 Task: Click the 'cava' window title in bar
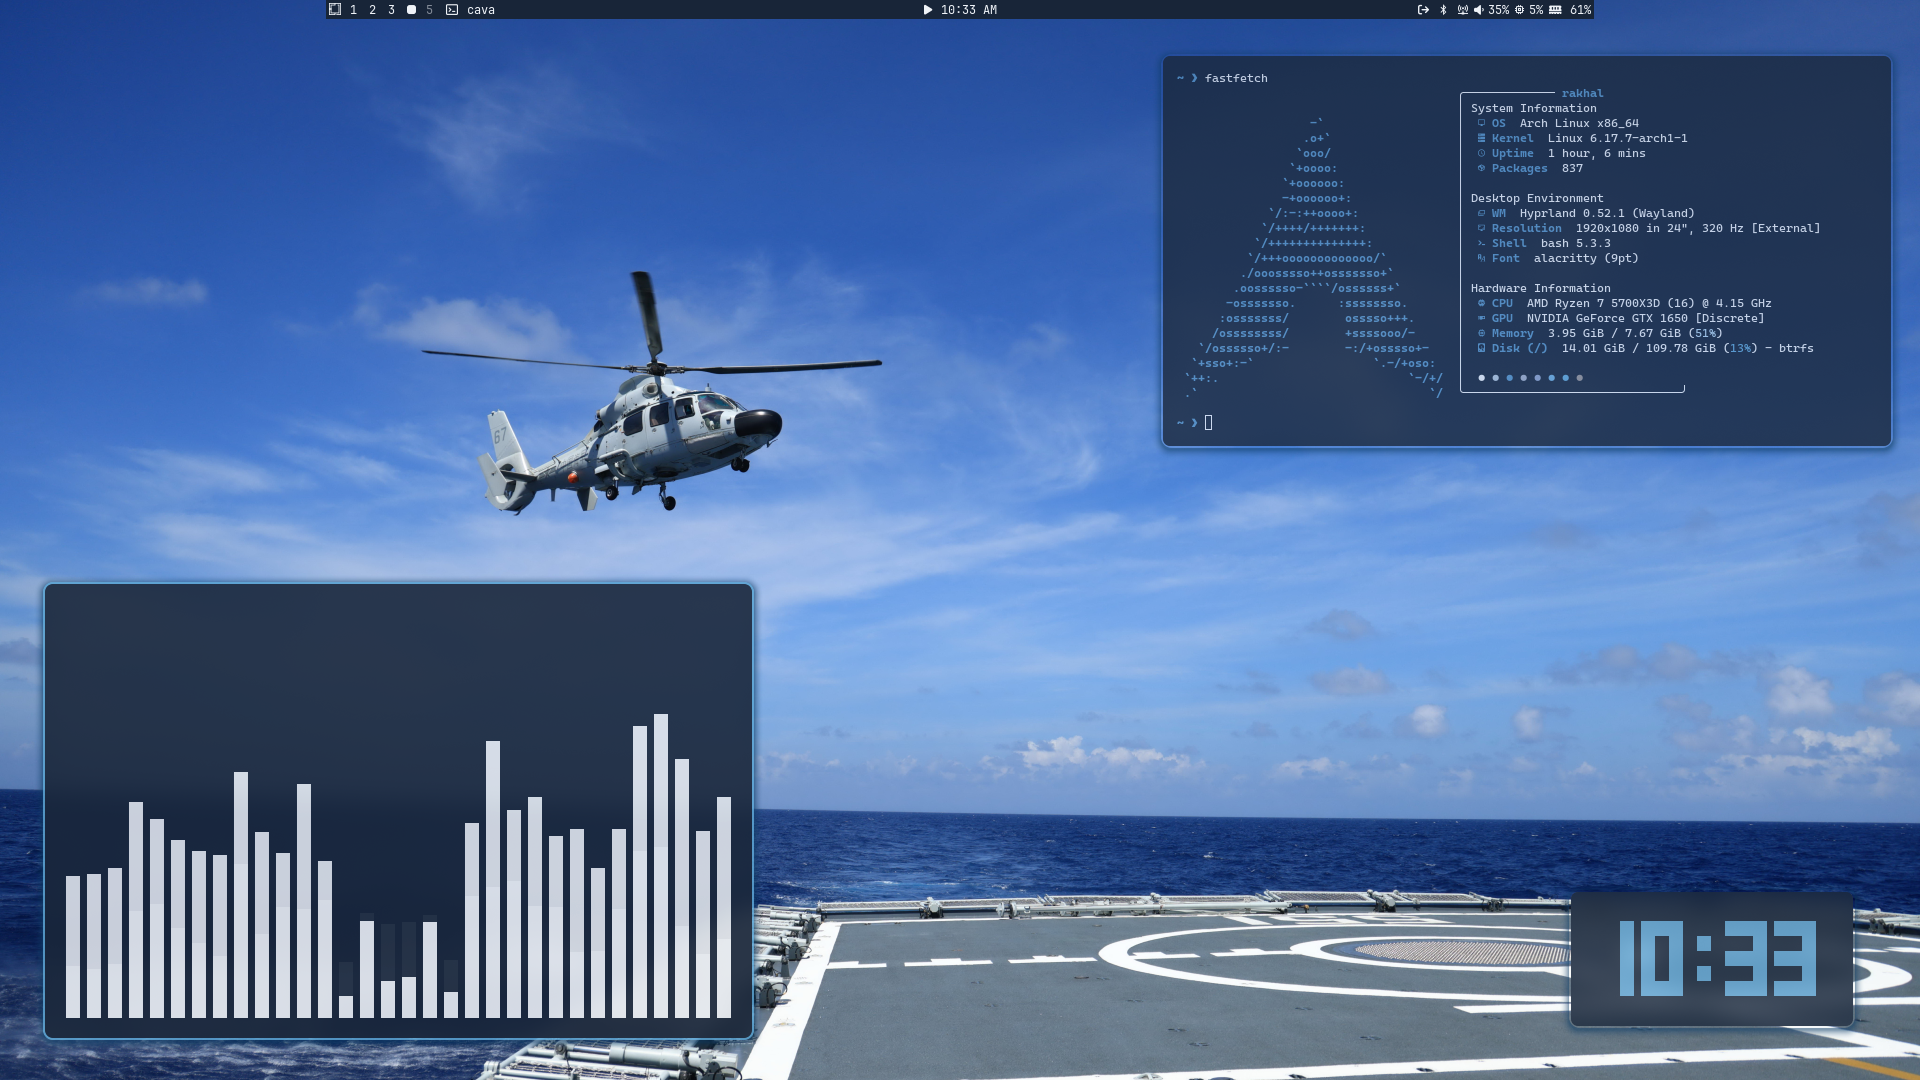[481, 10]
